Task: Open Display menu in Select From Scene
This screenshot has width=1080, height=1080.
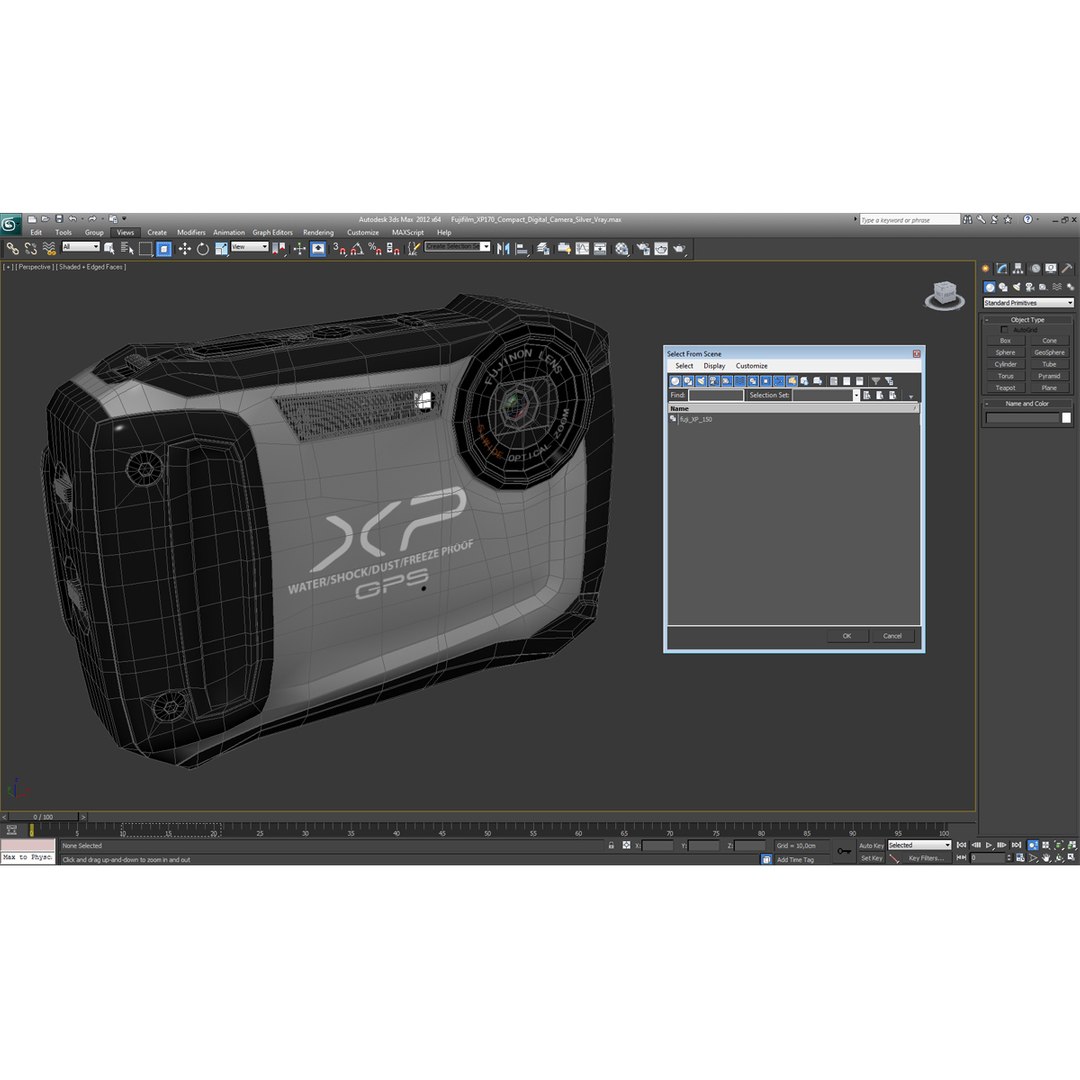Action: tap(714, 366)
